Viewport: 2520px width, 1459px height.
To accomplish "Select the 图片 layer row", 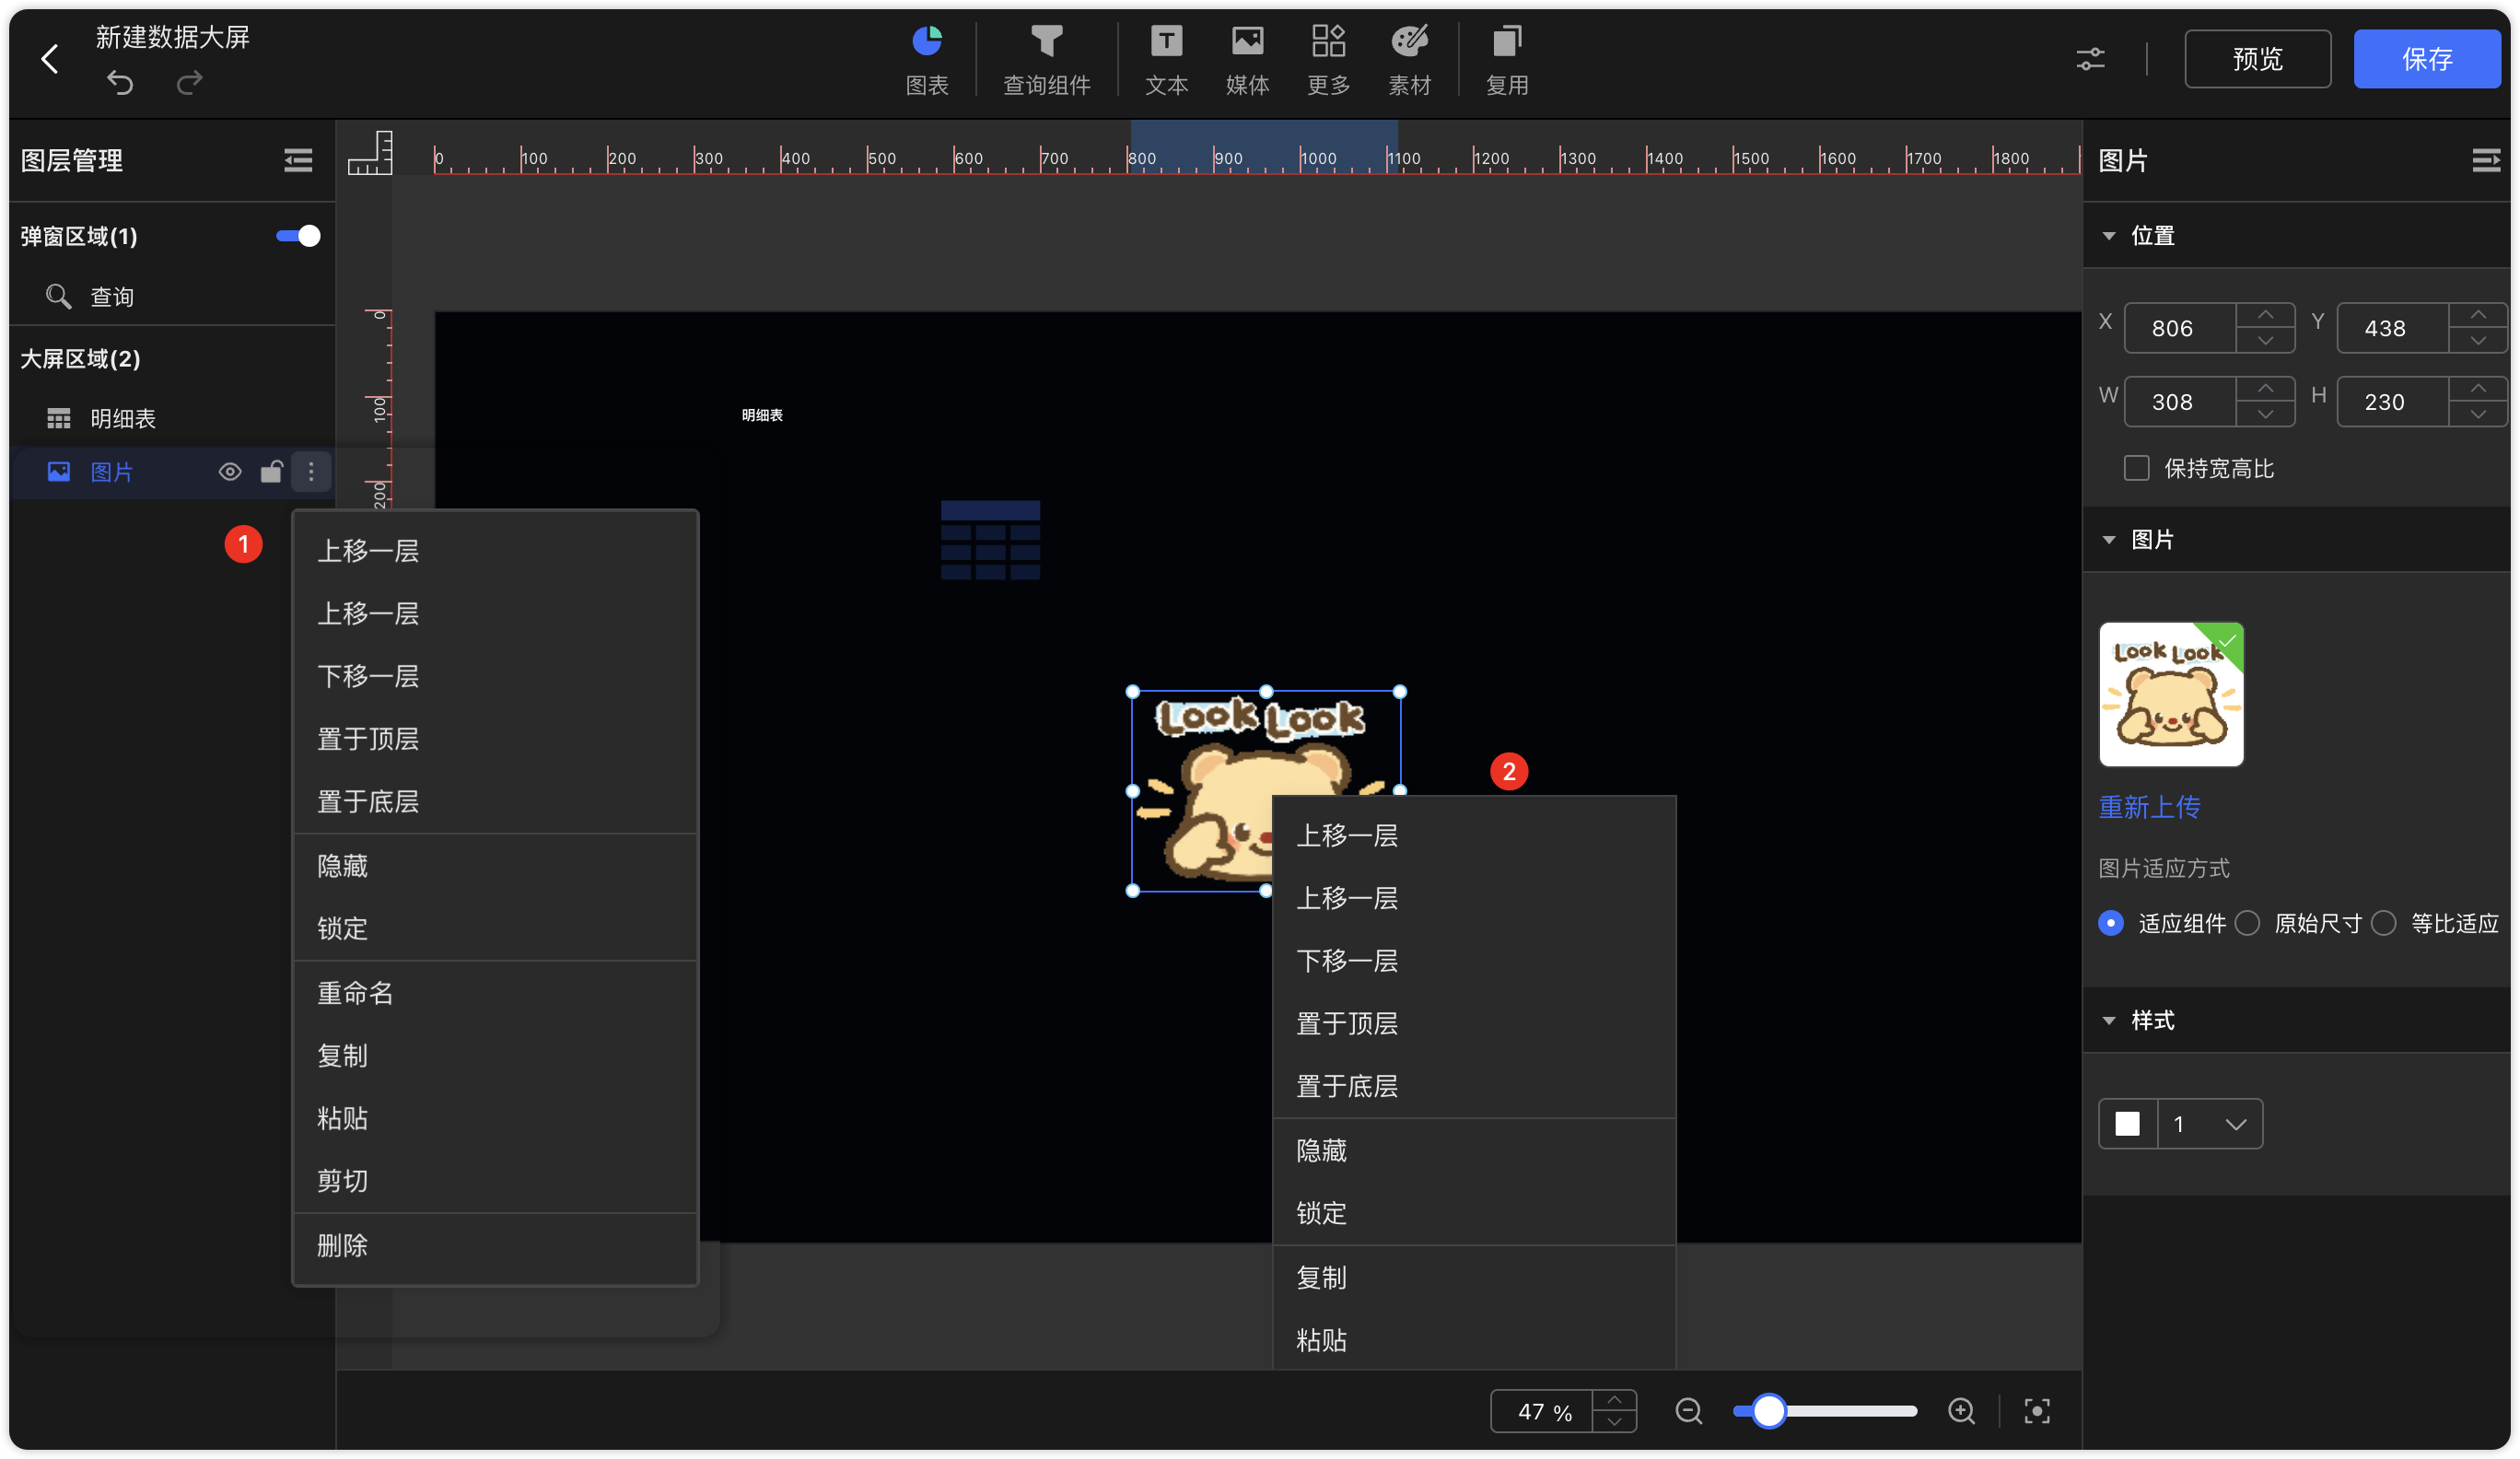I will tap(172, 472).
